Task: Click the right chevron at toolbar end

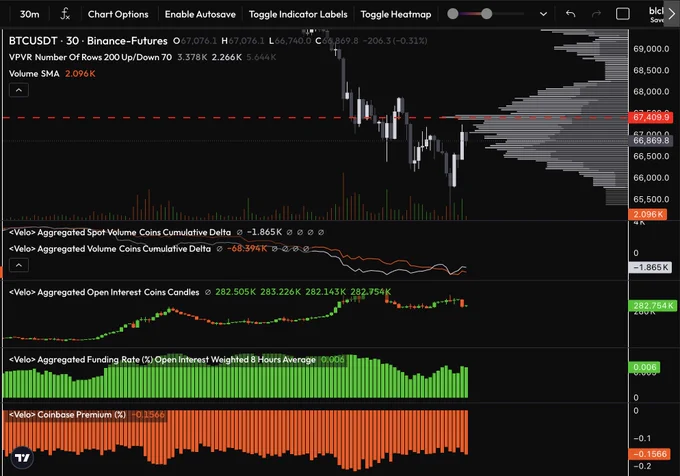Action: [x=672, y=14]
